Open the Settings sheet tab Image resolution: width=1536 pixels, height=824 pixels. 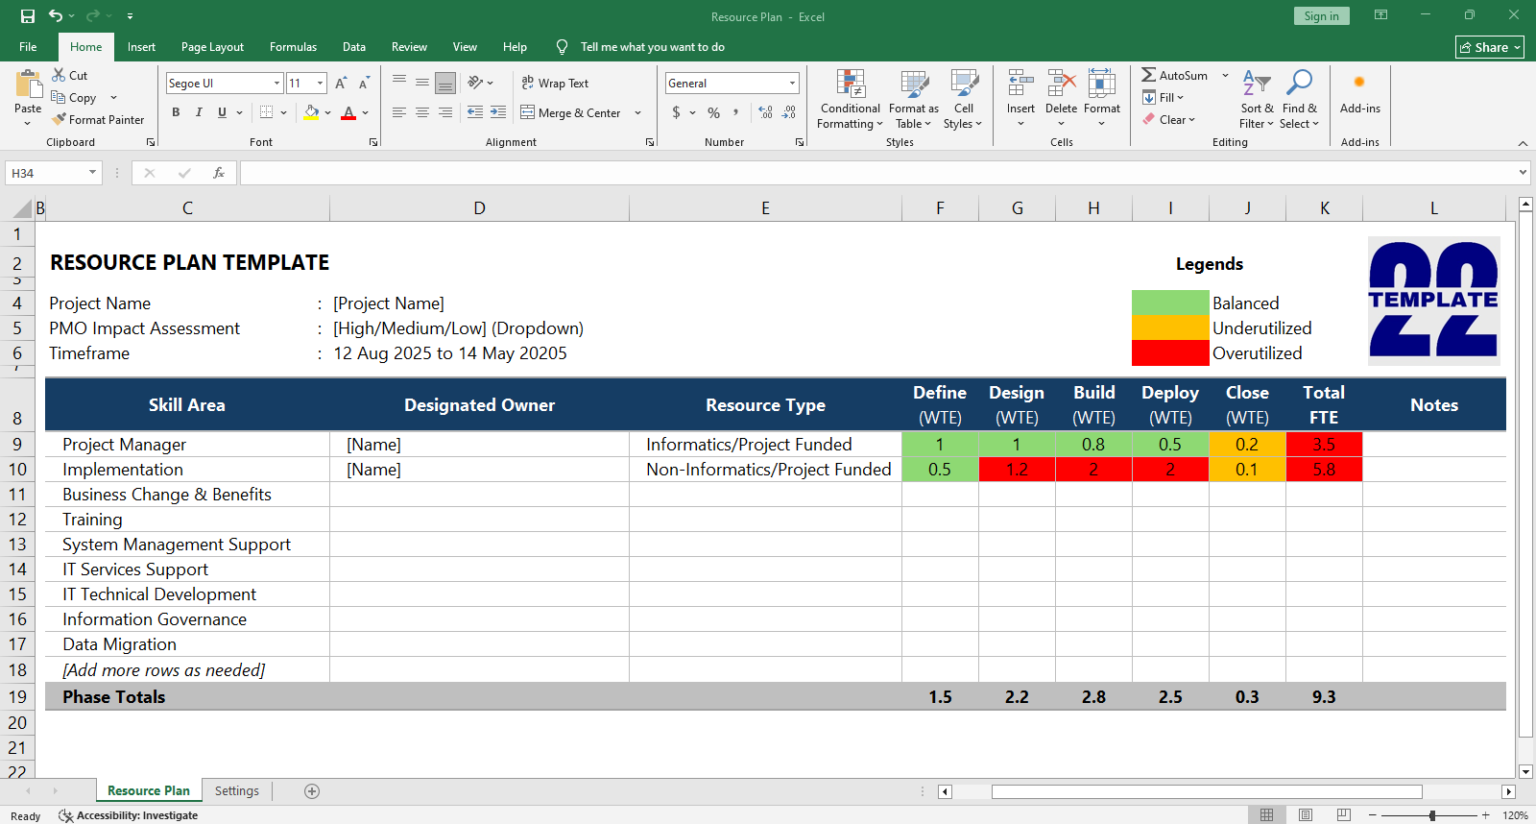tap(237, 791)
